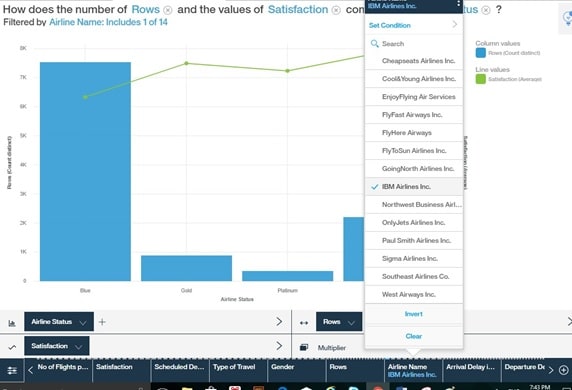The width and height of the screenshot is (572, 390).
Task: Select Type of Travel tray column
Action: 239,371
